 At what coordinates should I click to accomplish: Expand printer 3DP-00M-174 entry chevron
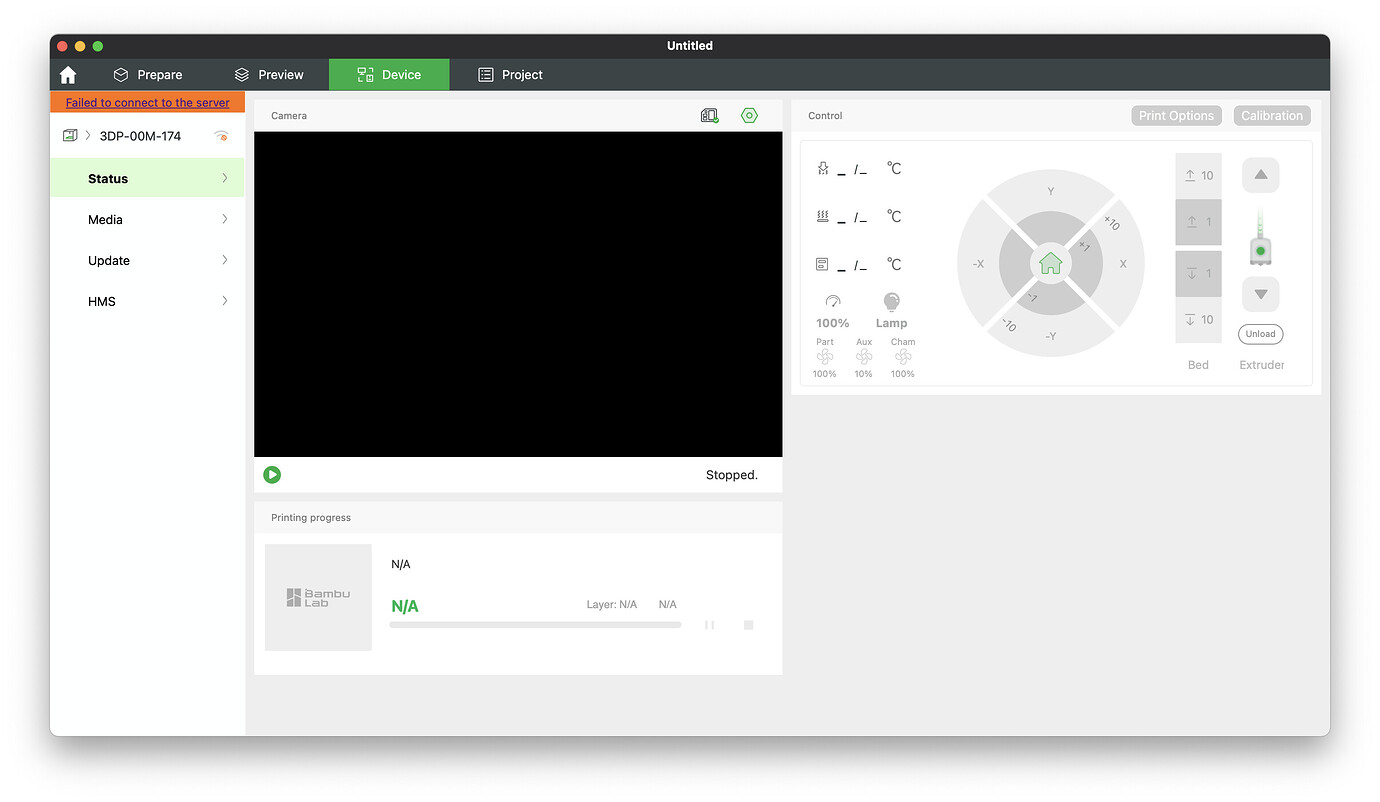tap(88, 135)
